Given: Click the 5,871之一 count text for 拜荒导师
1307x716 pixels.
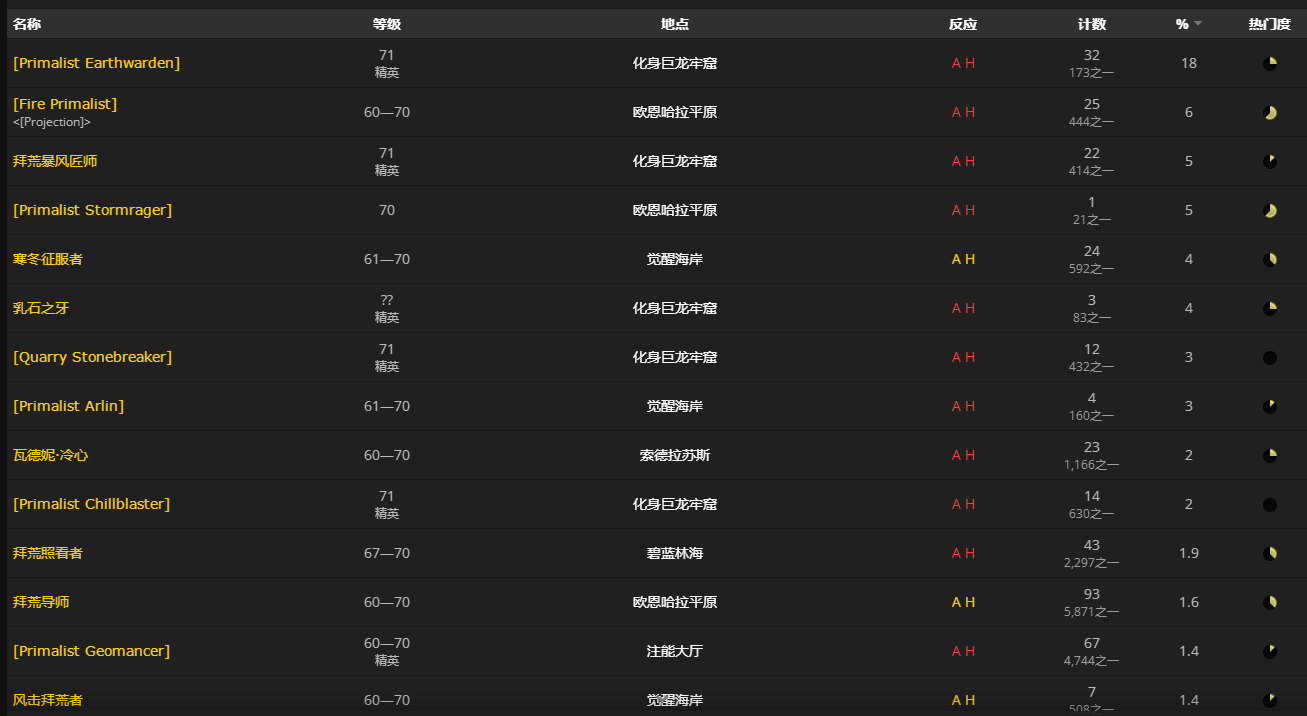Looking at the screenshot, I should pos(1091,610).
